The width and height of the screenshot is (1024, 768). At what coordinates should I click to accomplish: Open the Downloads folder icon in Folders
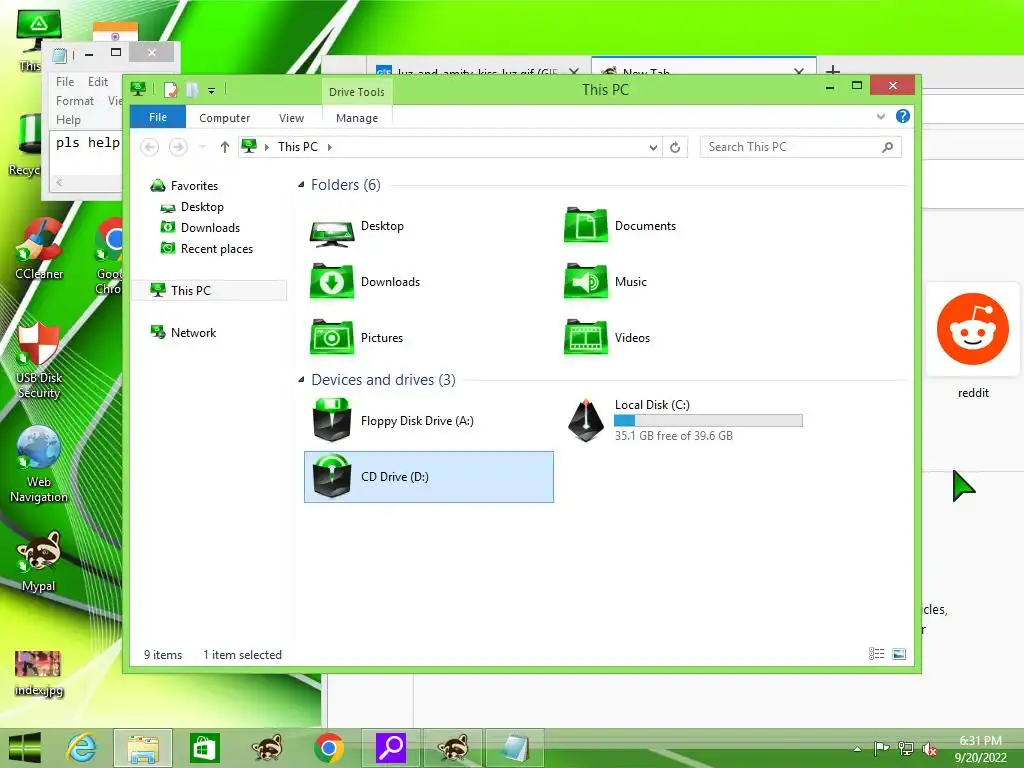click(332, 281)
